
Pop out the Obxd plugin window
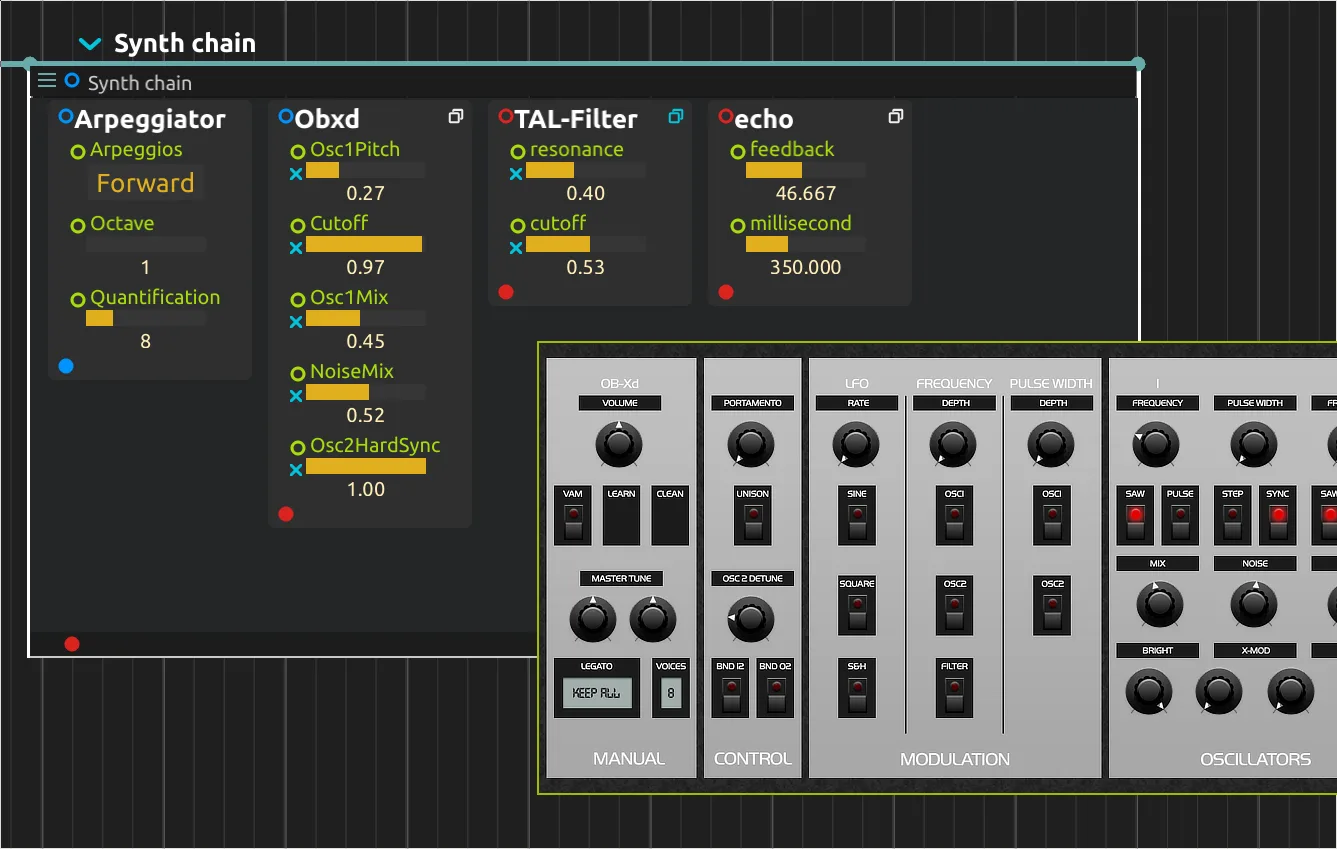pos(456,117)
